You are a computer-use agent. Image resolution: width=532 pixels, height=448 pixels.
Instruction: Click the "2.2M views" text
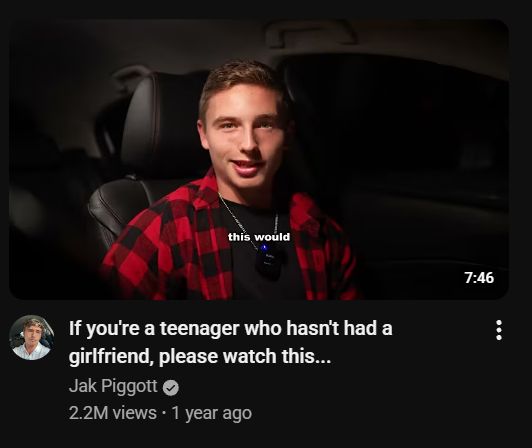click(113, 413)
